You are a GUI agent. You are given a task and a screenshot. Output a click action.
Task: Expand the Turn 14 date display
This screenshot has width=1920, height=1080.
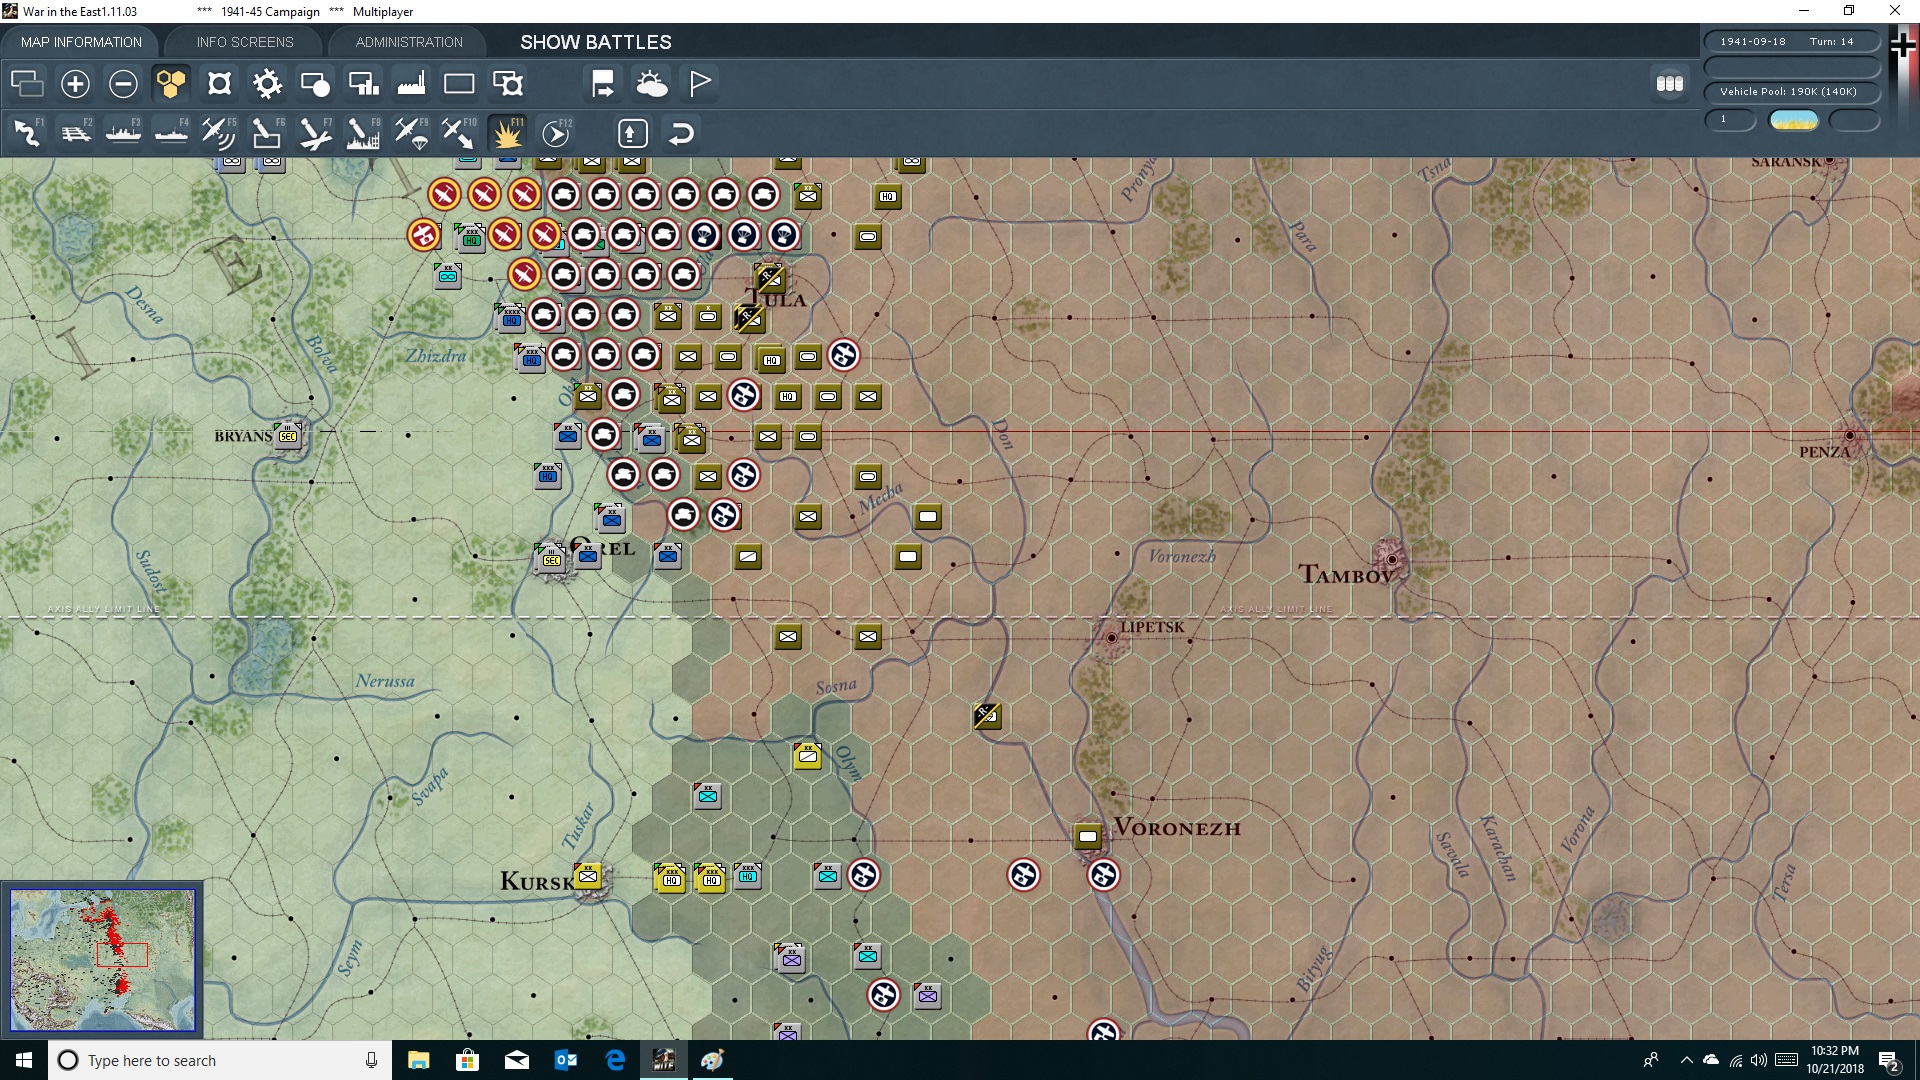click(x=1792, y=41)
